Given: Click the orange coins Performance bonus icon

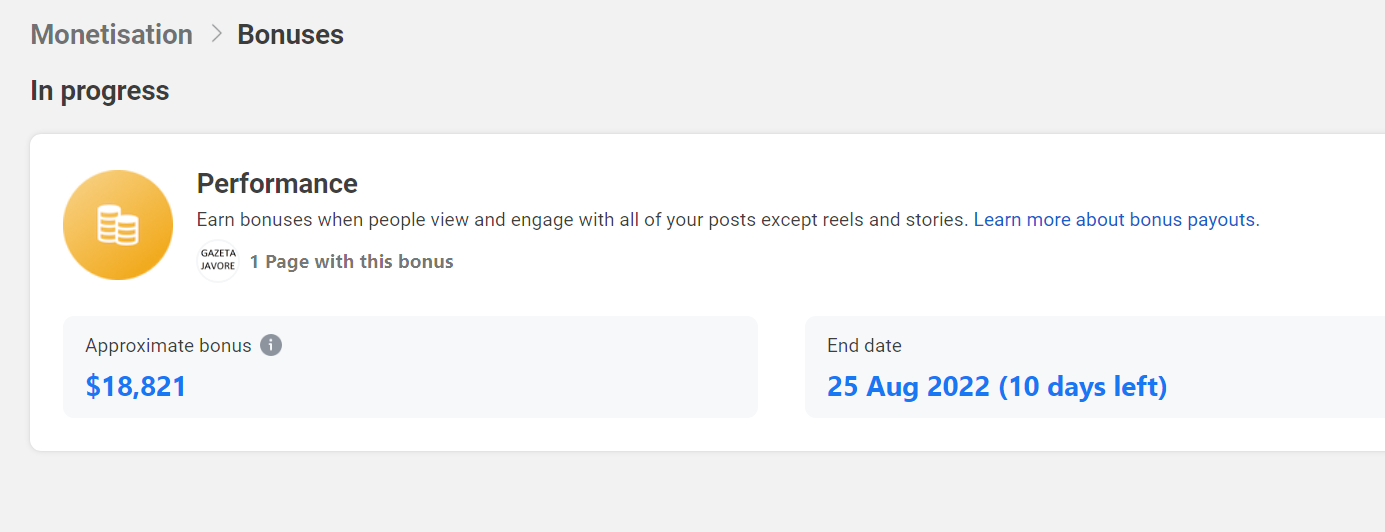Looking at the screenshot, I should pyautogui.click(x=118, y=225).
